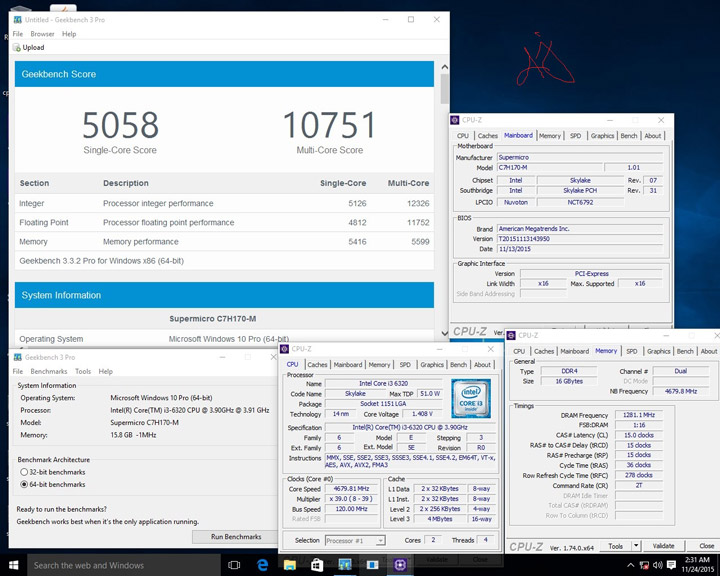Click the Geekbench results scrollbar thumb

point(444,89)
